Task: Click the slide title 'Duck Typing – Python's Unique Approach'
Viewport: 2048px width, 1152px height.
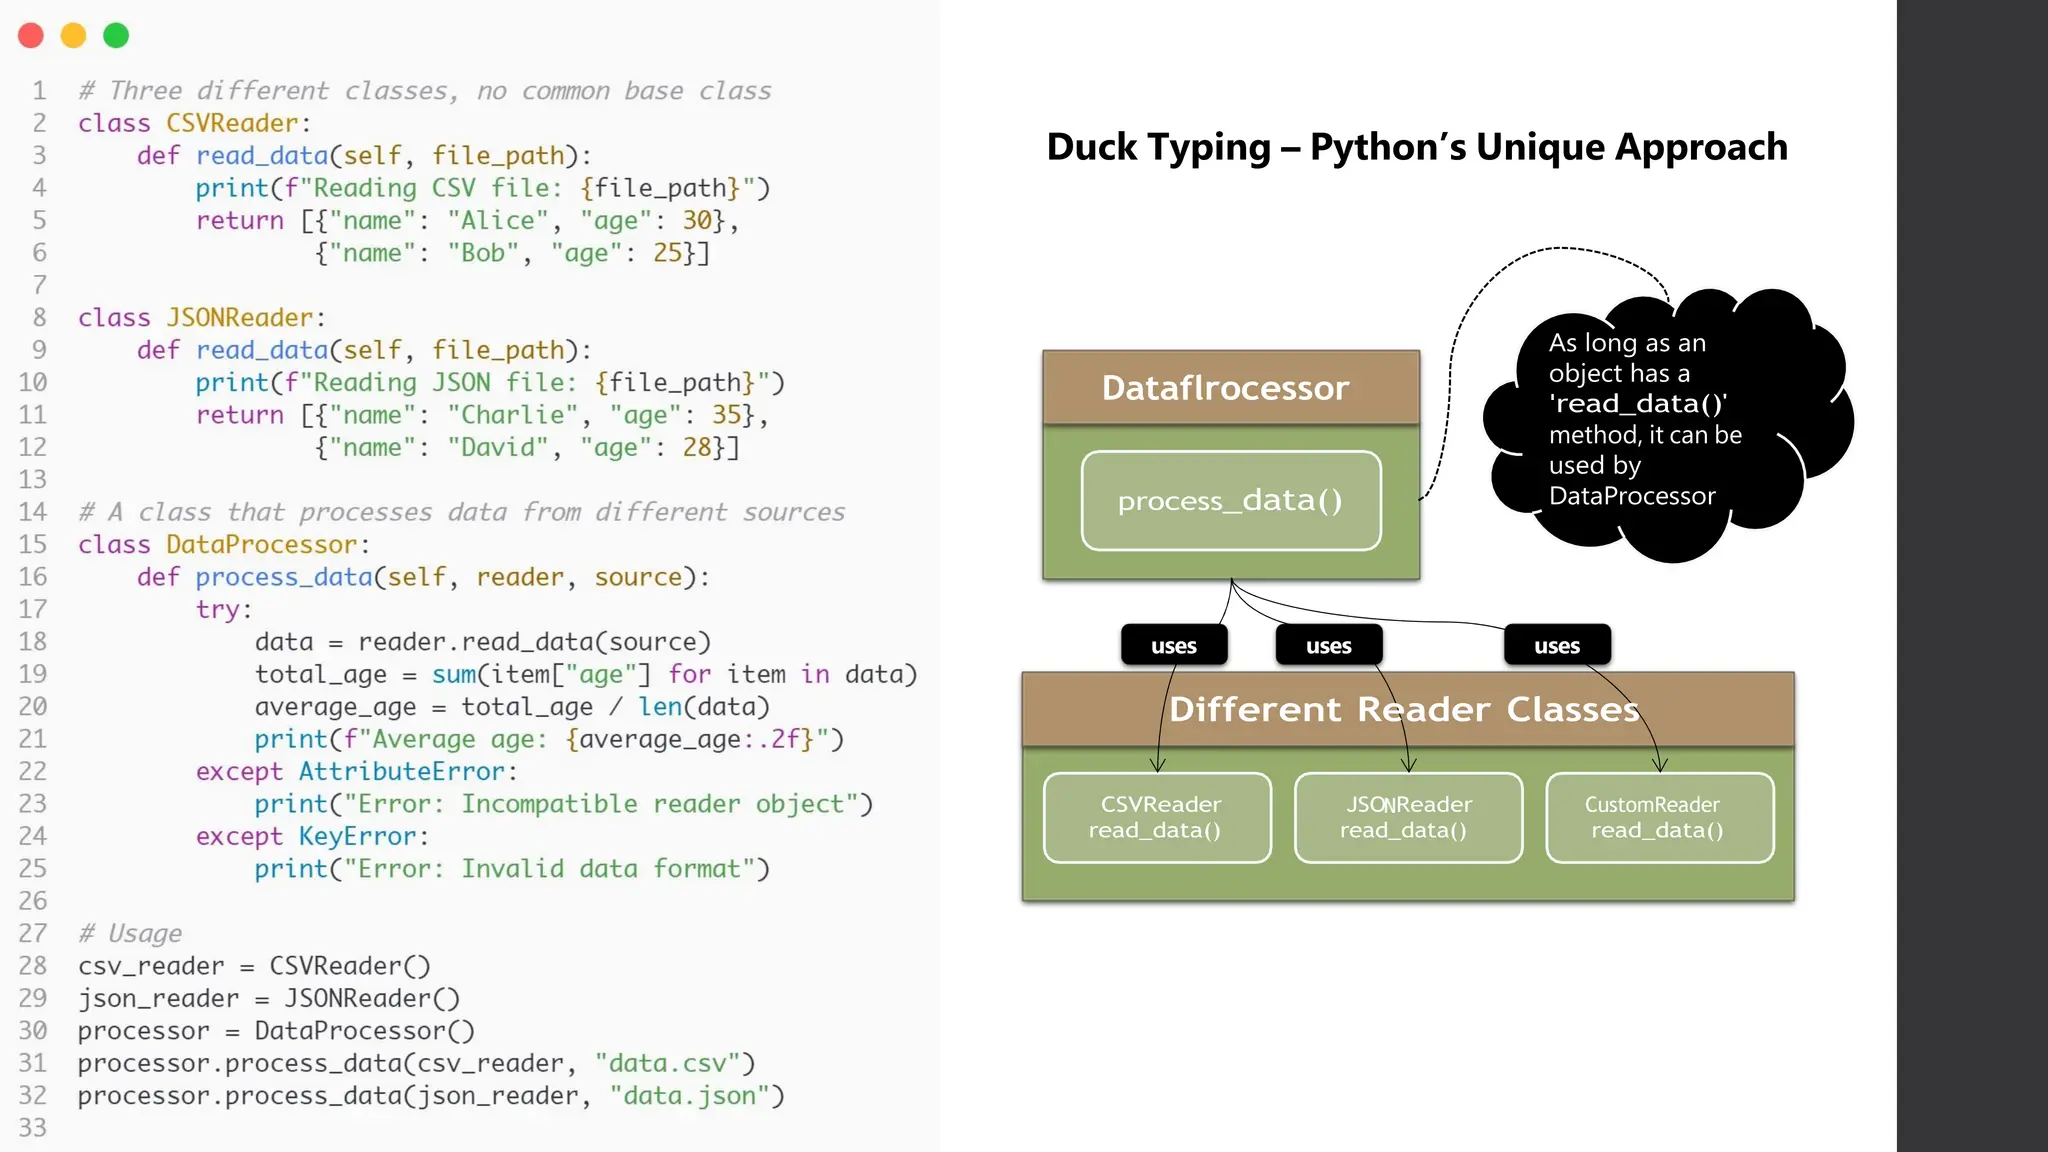Action: click(1416, 147)
